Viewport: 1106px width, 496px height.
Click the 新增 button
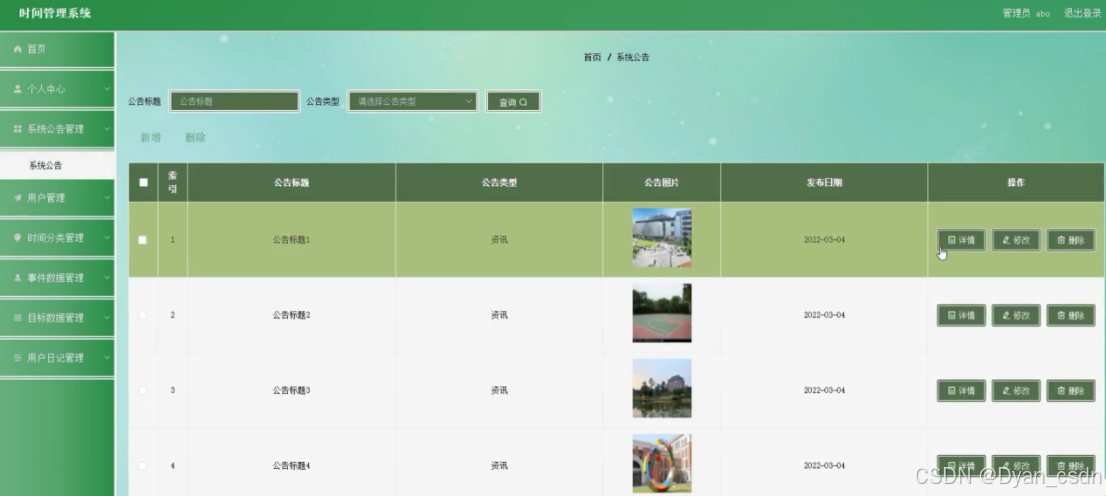[x=150, y=138]
